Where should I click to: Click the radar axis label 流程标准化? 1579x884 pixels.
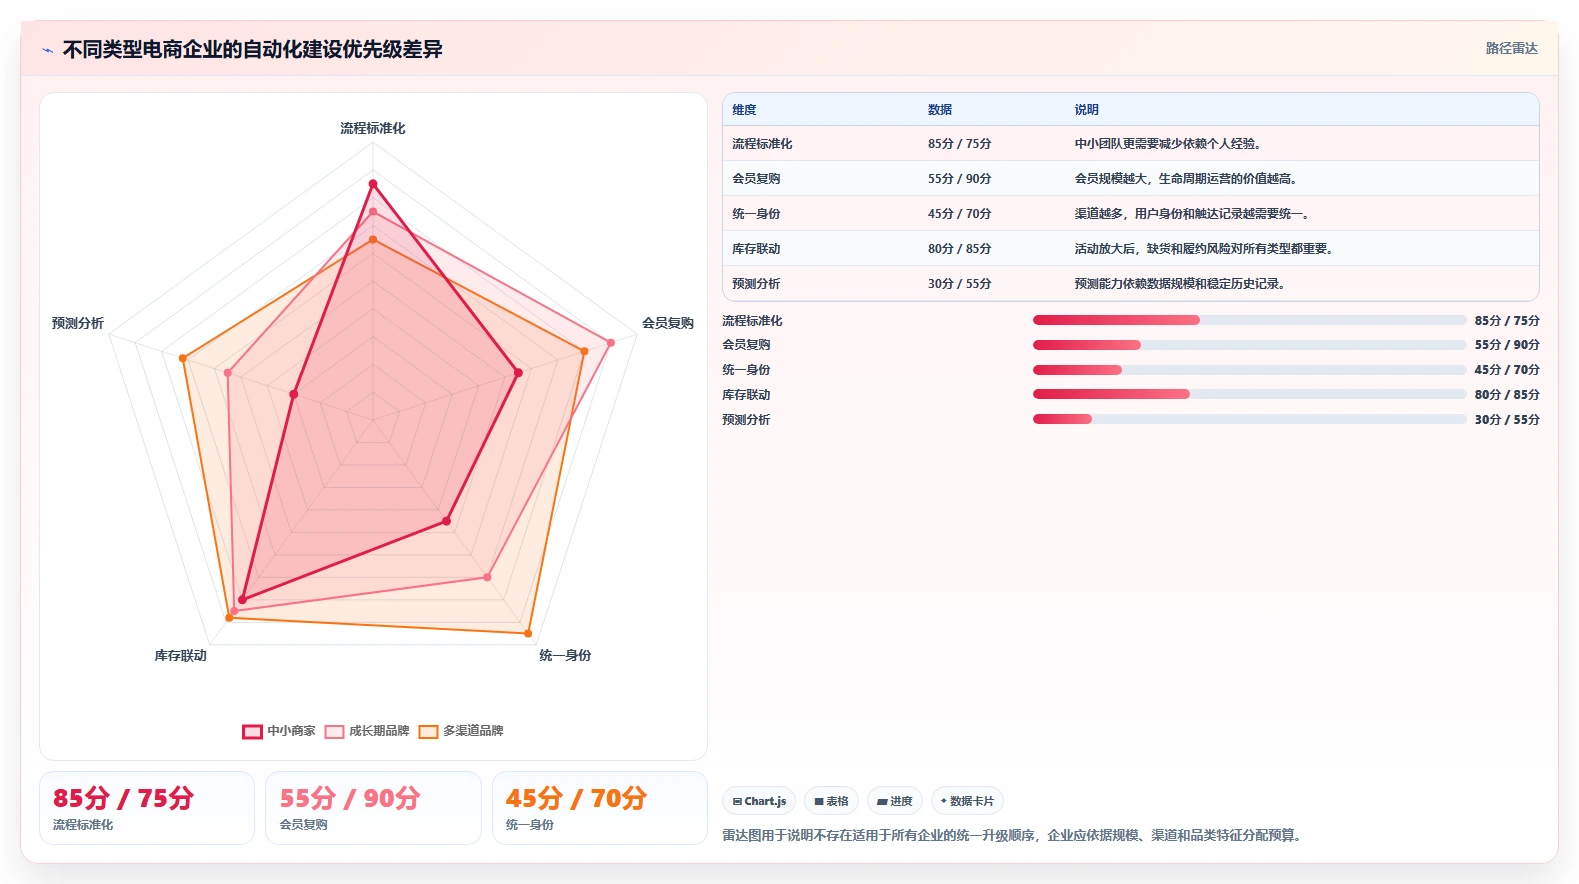pyautogui.click(x=373, y=128)
